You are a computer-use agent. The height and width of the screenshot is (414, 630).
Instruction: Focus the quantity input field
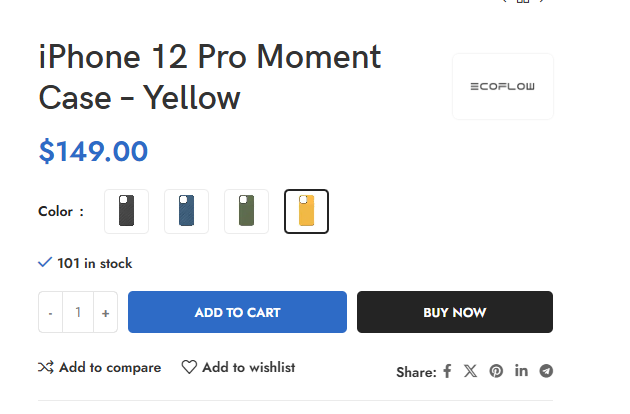tap(78, 312)
